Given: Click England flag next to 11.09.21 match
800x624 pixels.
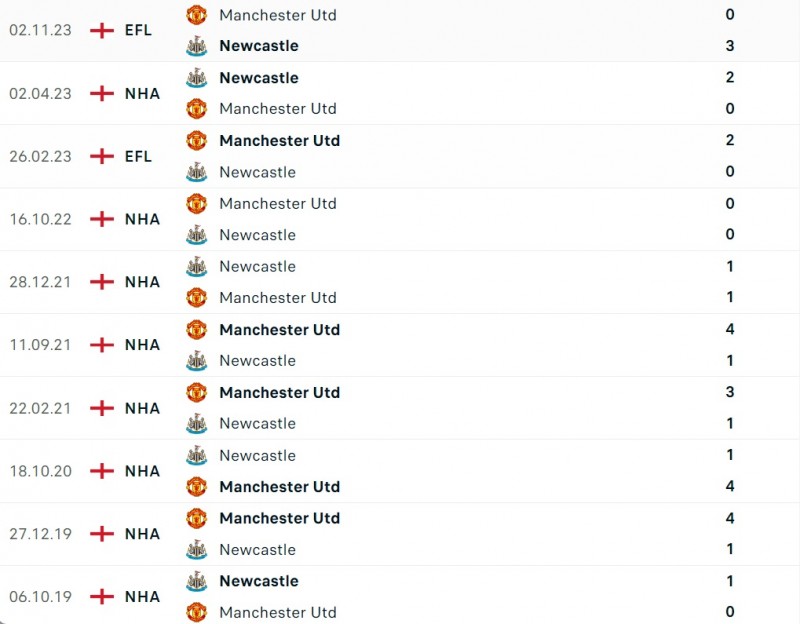Looking at the screenshot, I should pyautogui.click(x=102, y=345).
